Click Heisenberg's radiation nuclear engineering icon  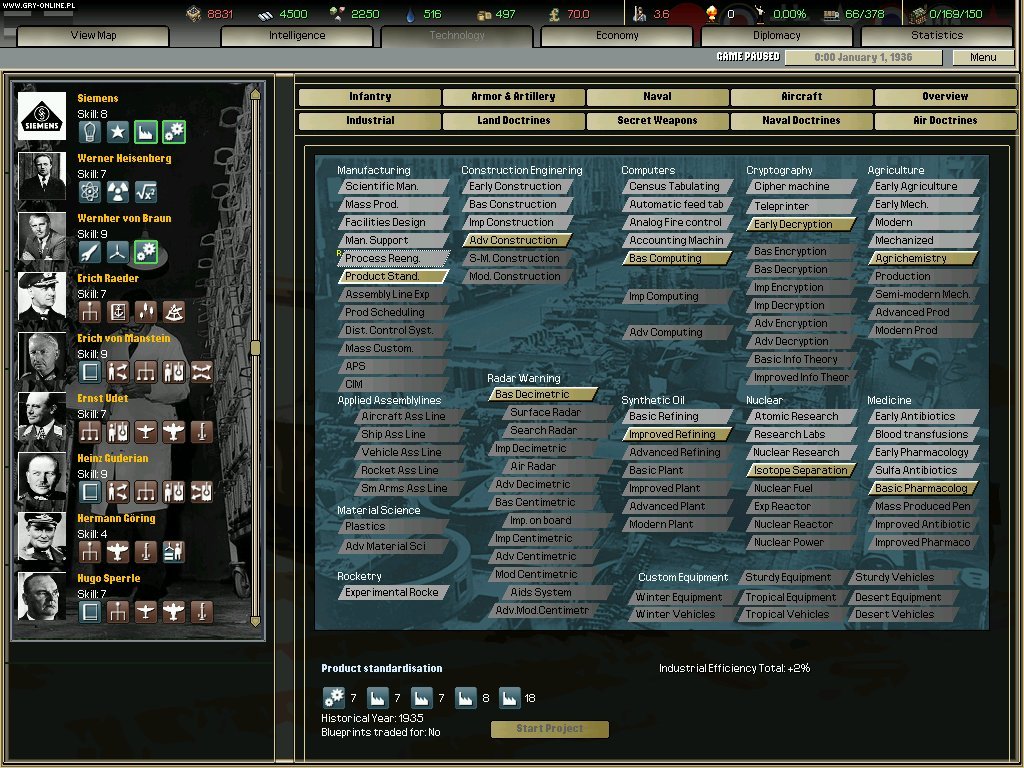[x=118, y=192]
